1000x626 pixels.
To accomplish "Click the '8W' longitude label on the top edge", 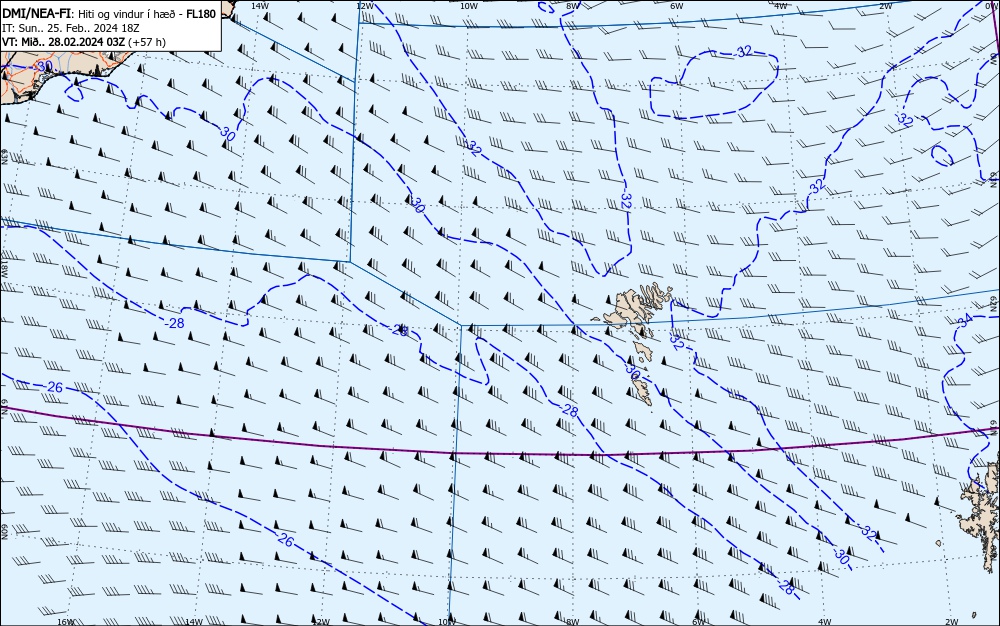I will (x=573, y=5).
